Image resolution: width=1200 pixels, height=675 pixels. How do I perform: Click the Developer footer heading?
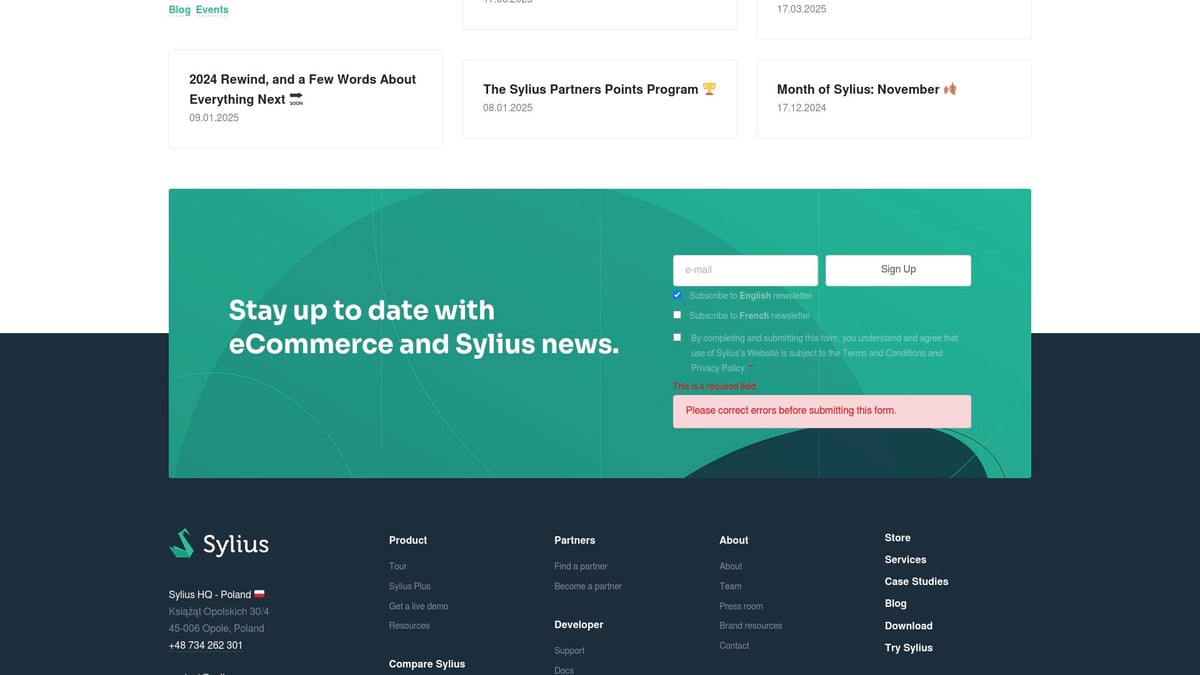[579, 625]
